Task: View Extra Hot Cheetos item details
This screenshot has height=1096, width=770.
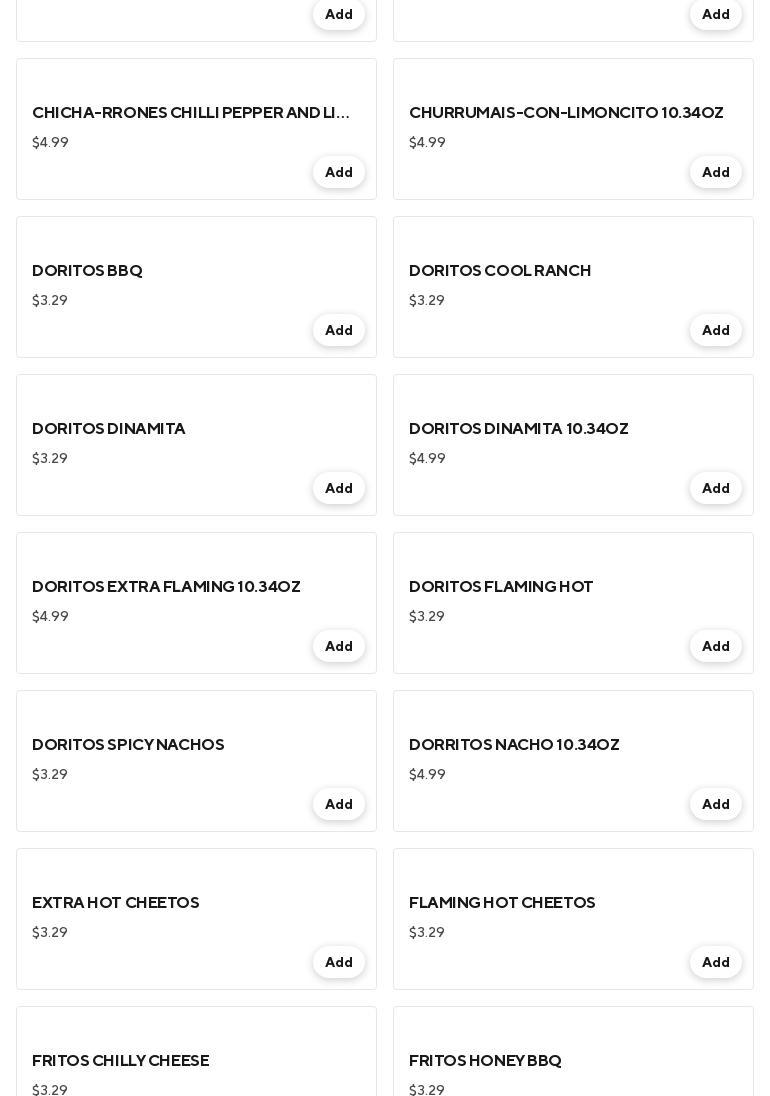Action: pyautogui.click(x=116, y=903)
